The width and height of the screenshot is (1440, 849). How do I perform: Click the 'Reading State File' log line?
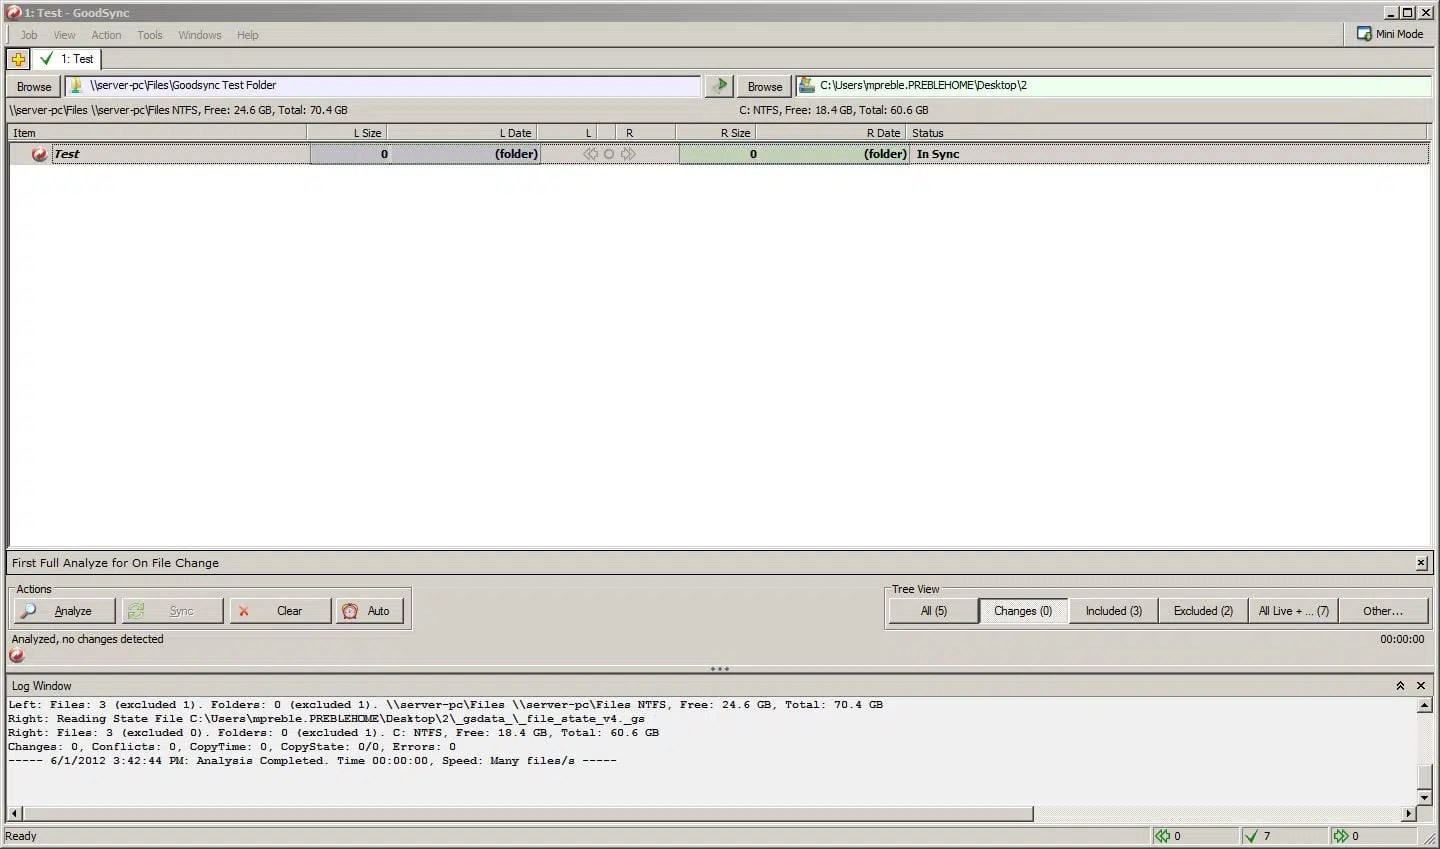click(x=326, y=719)
